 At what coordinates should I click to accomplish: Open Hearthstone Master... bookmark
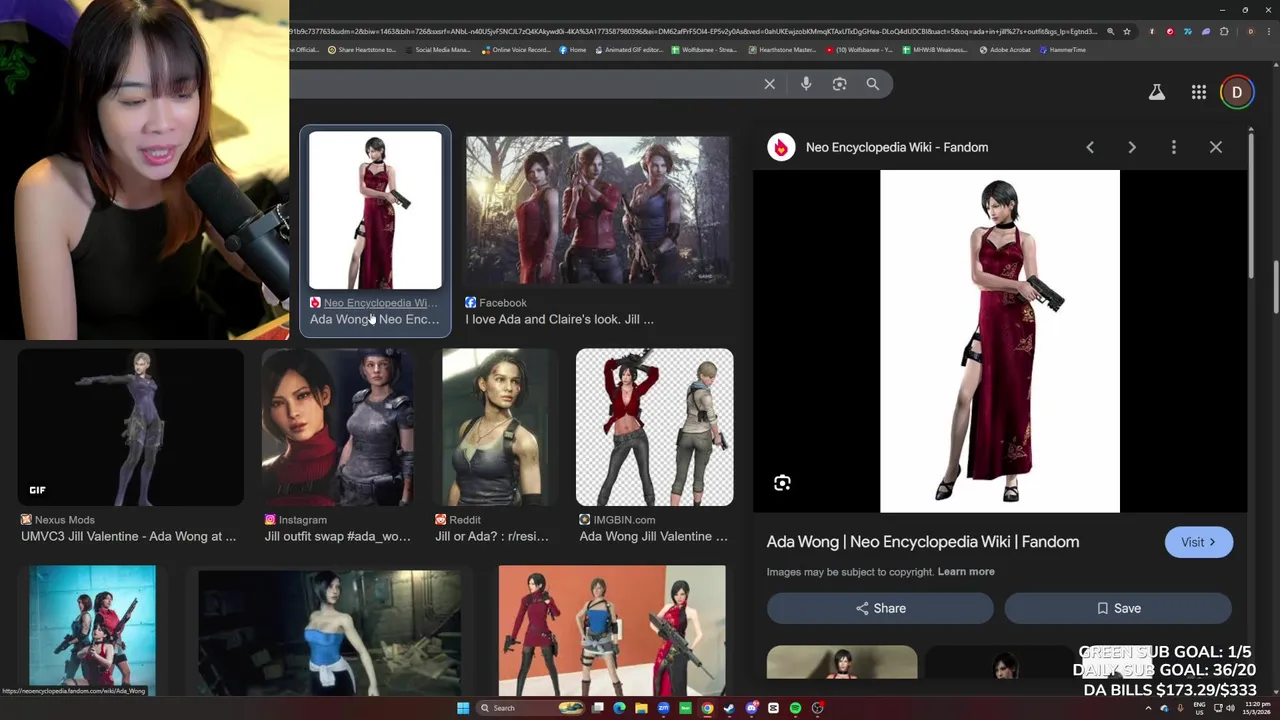pos(783,49)
